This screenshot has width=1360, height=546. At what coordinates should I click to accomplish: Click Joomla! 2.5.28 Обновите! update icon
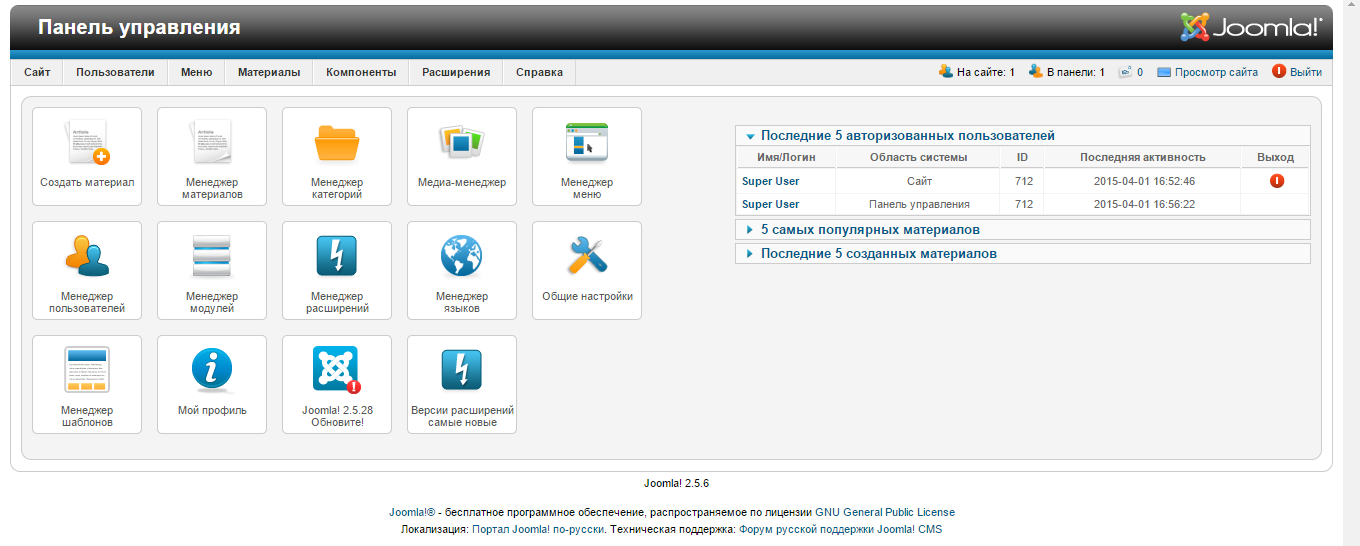point(337,385)
